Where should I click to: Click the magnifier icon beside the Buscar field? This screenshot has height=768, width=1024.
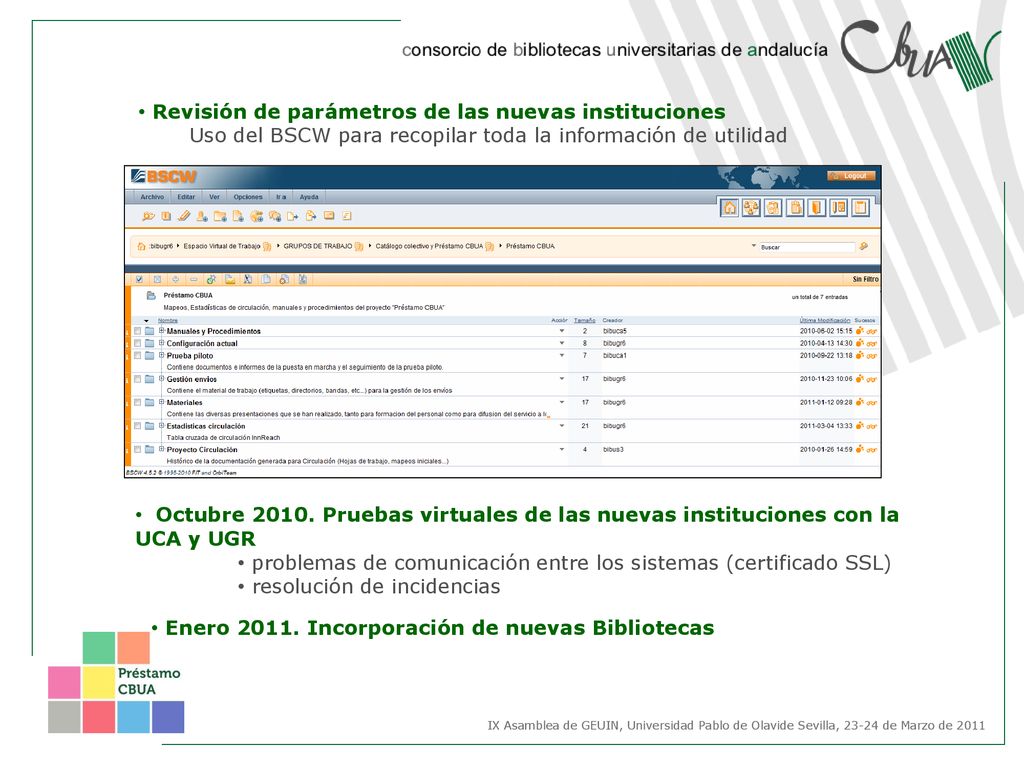[864, 246]
